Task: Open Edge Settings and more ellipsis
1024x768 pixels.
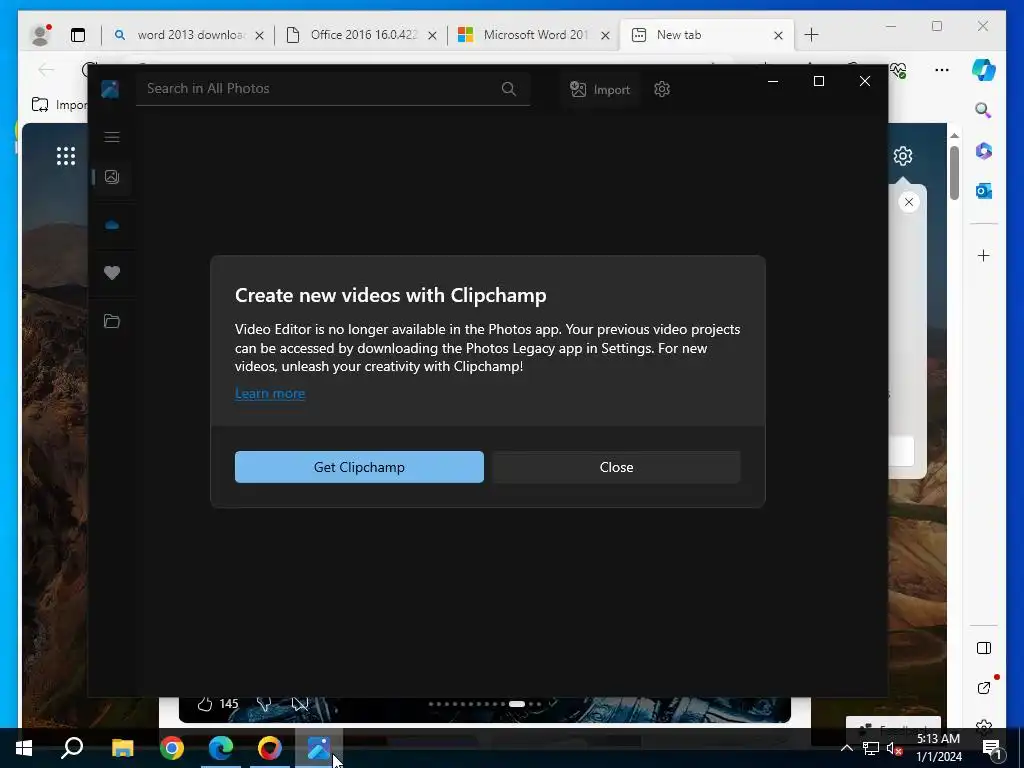Action: (x=942, y=70)
